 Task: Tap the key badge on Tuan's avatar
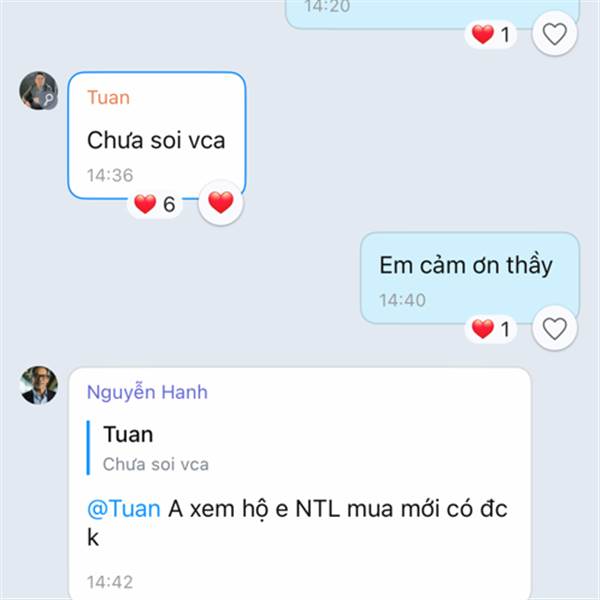(49, 100)
